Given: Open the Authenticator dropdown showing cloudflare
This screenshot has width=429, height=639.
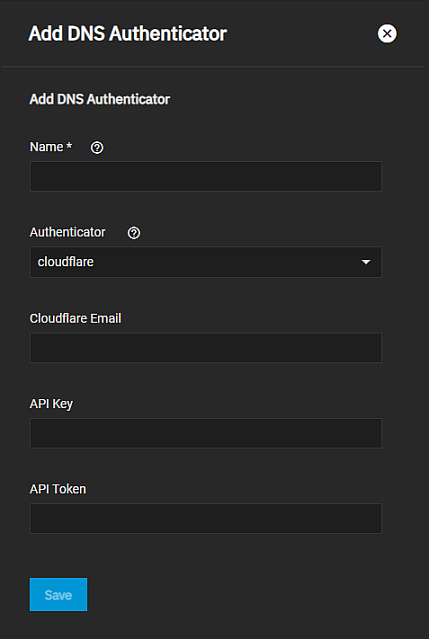Looking at the screenshot, I should (206, 262).
